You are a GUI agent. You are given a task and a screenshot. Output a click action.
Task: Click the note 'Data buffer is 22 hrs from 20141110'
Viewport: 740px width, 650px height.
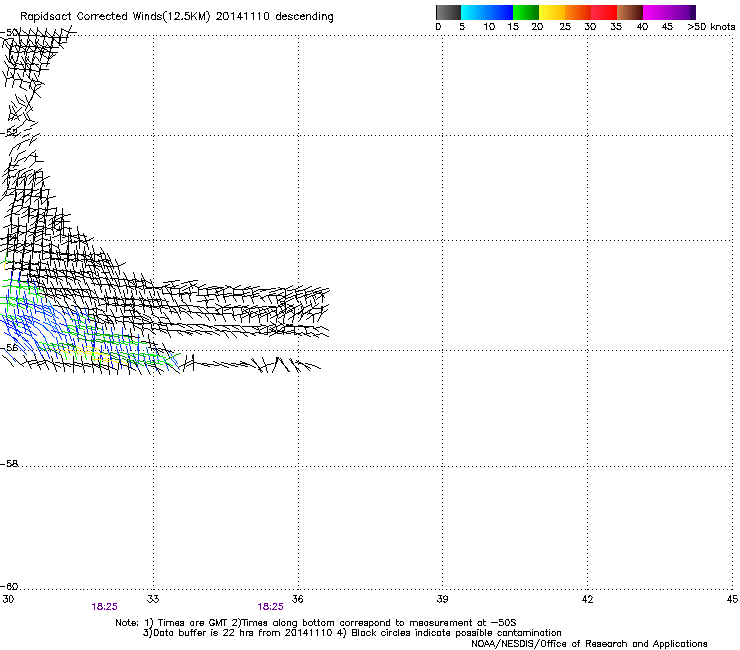(242, 633)
